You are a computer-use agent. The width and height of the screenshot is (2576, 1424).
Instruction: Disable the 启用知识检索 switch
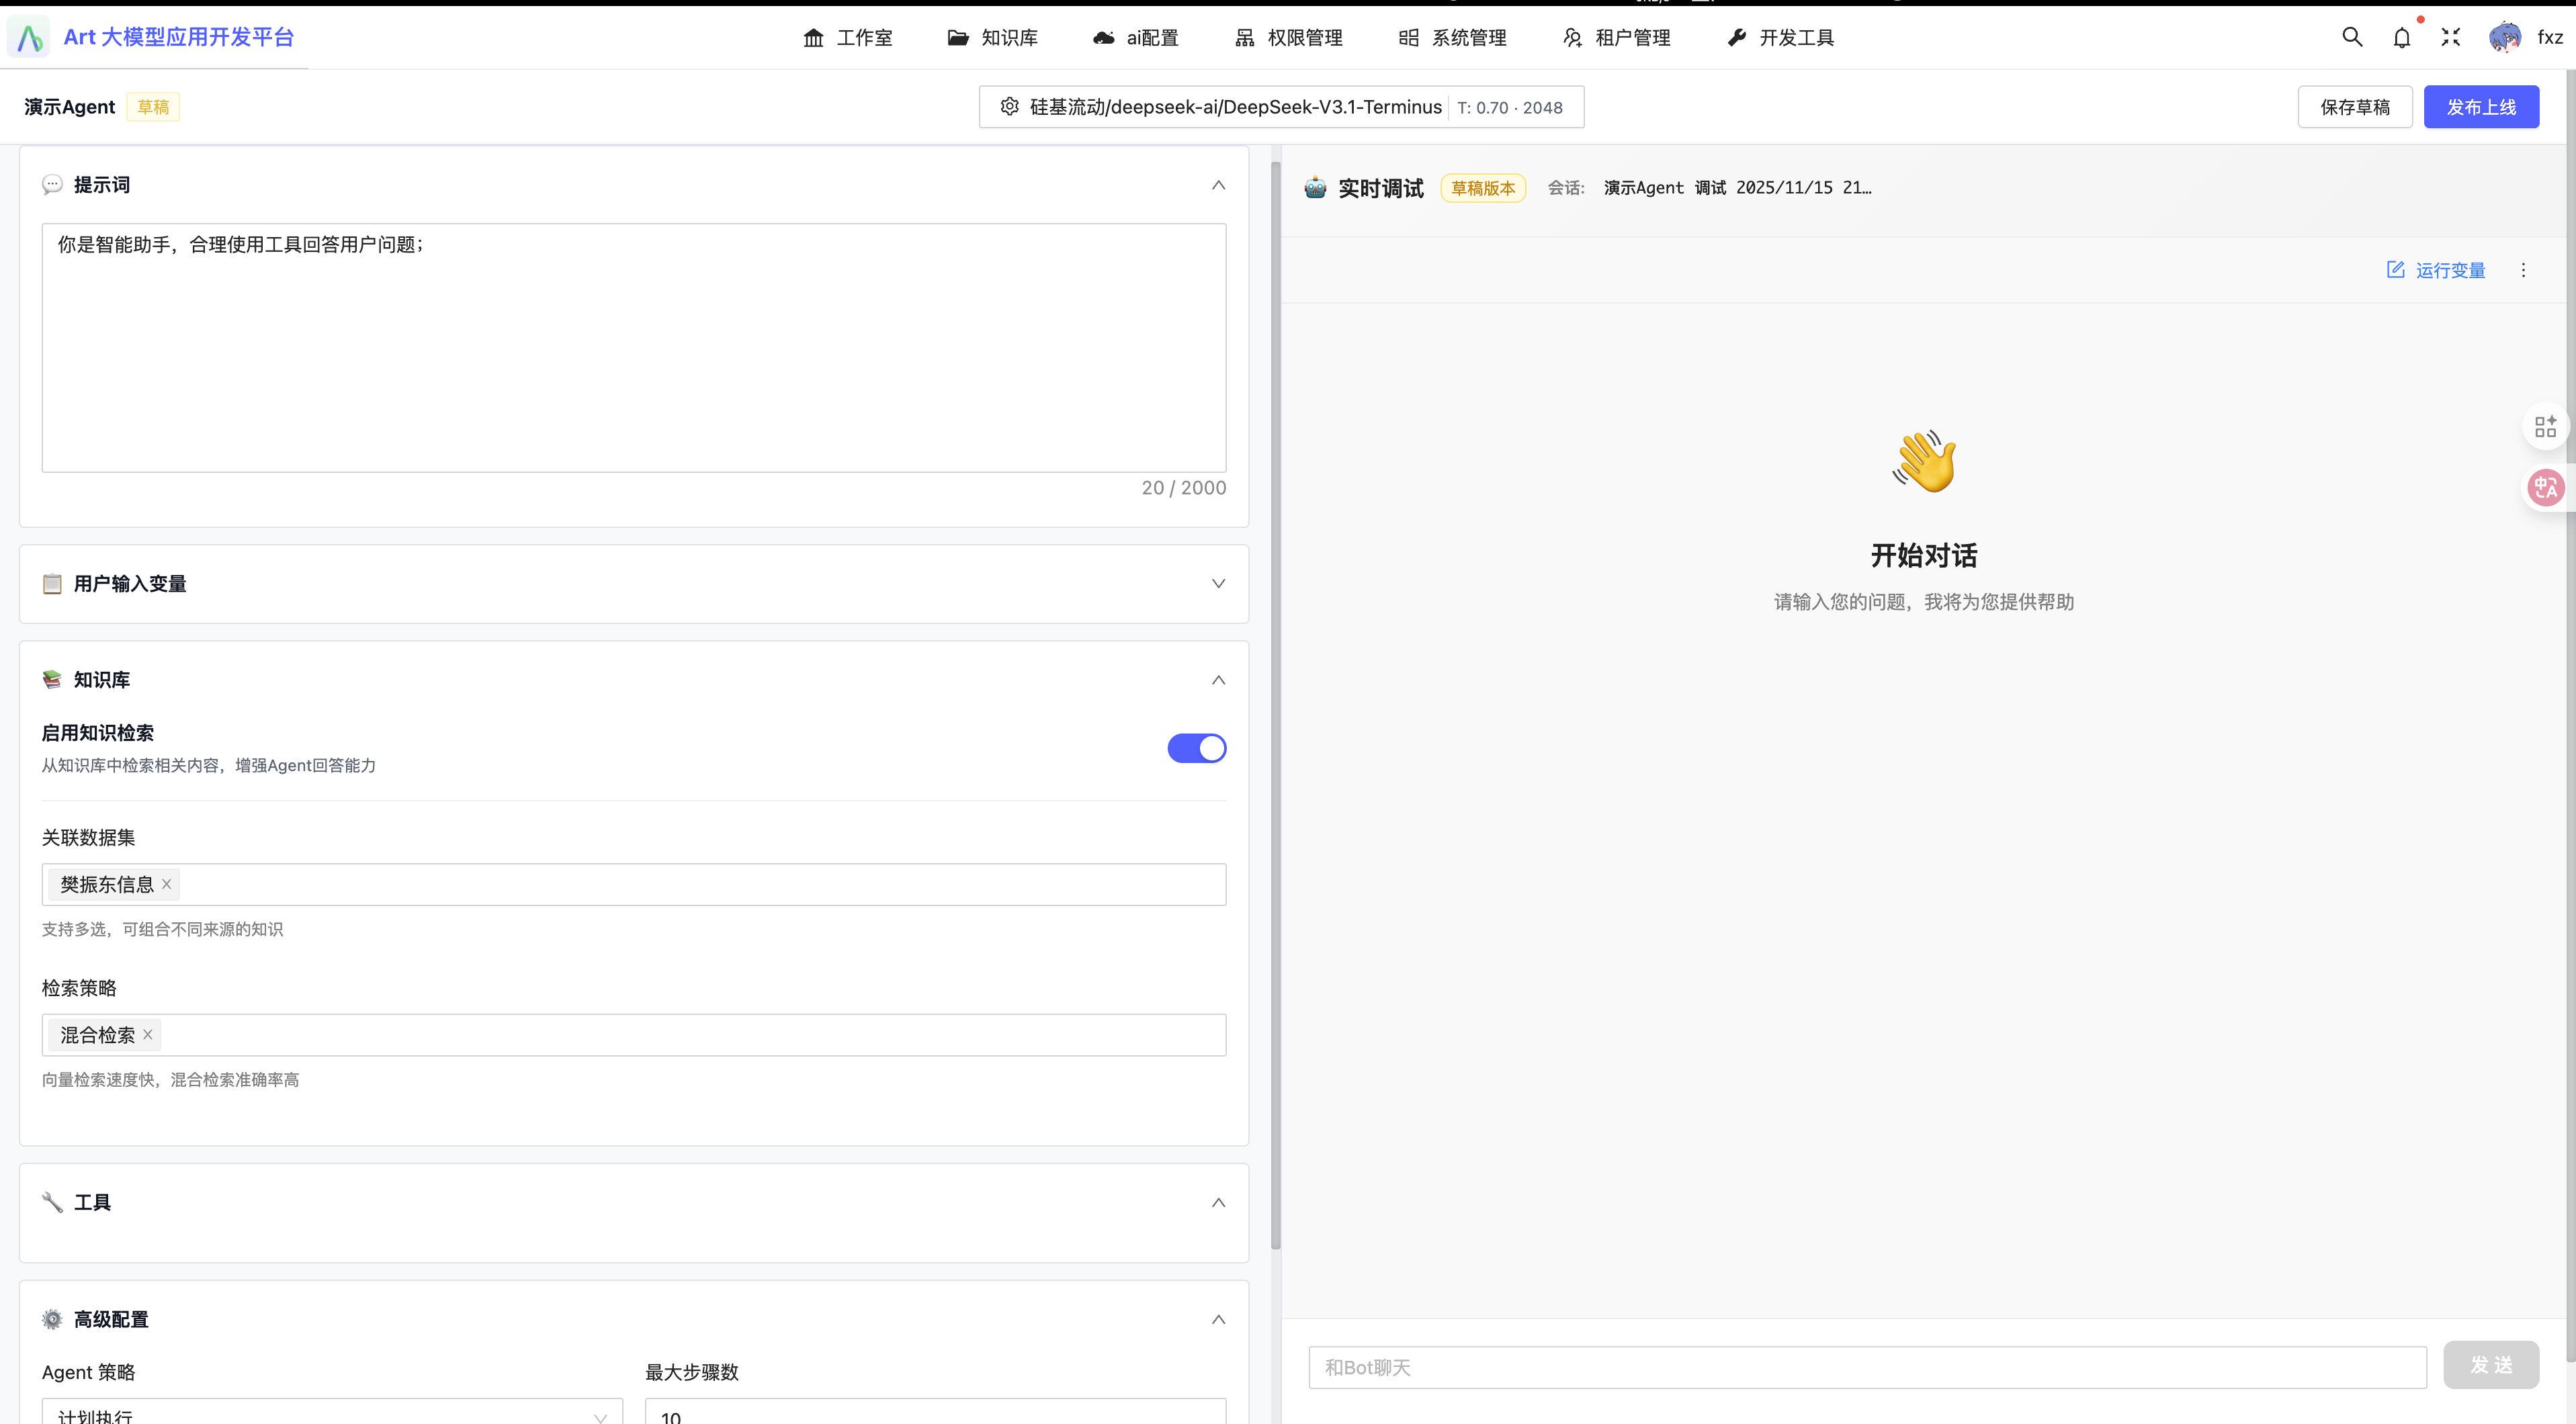(x=1196, y=748)
